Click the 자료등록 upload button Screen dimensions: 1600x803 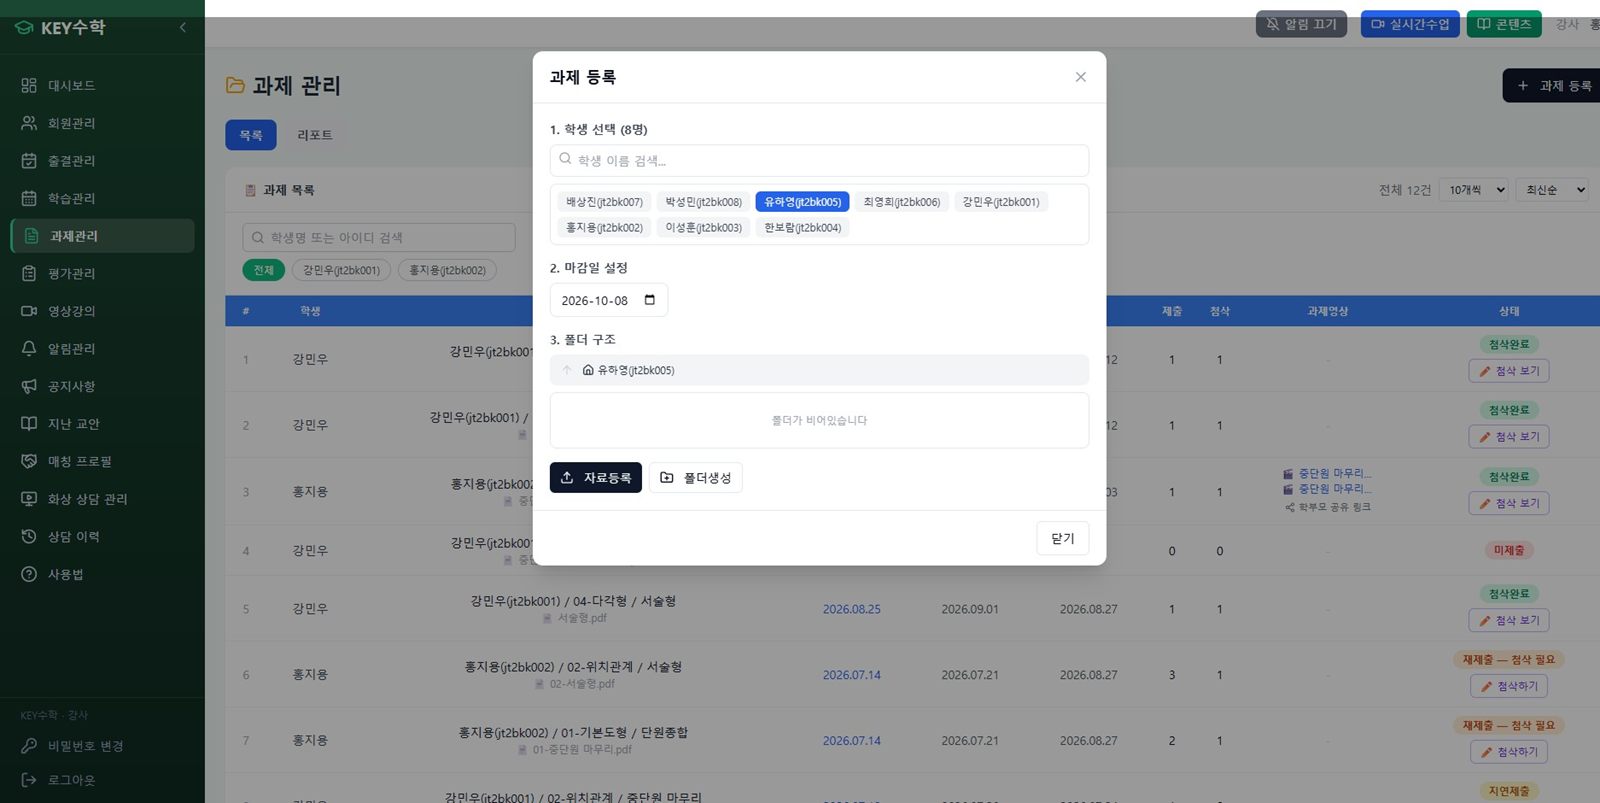point(596,478)
